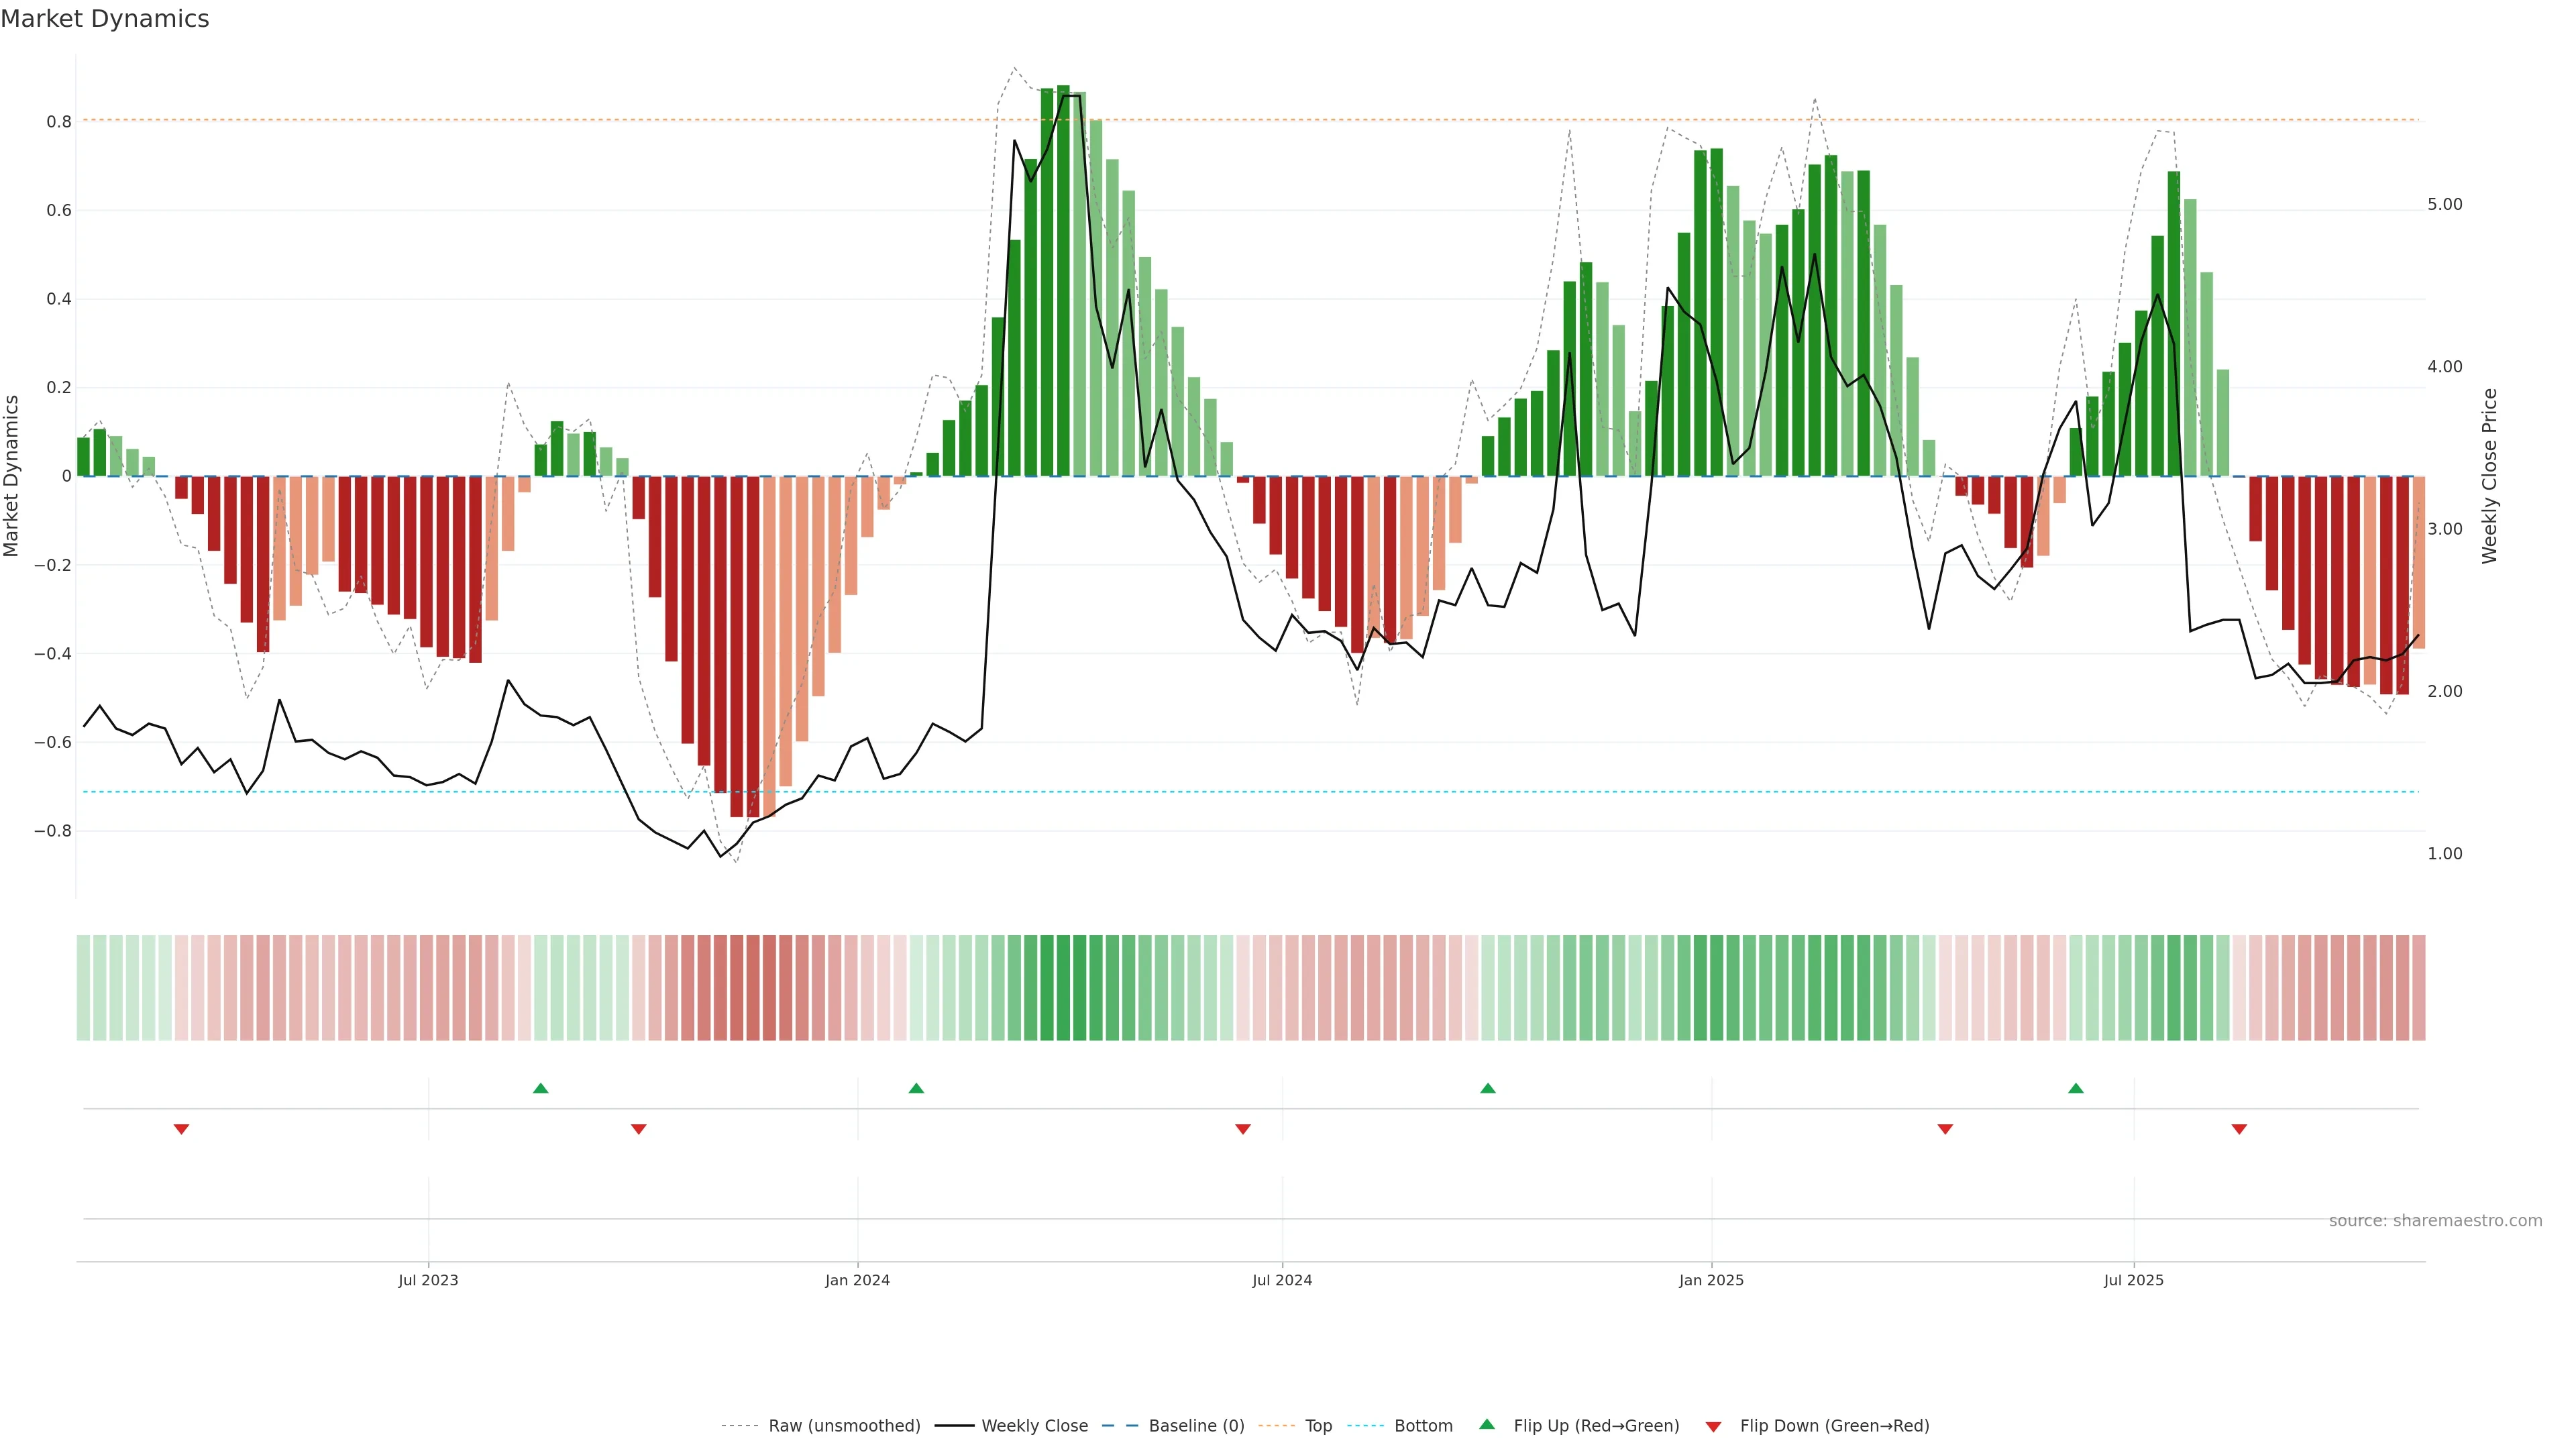Screen dimensions: 2576x1449
Task: Click the flip-down marker just before Jul 2024
Action: coord(1243,1129)
